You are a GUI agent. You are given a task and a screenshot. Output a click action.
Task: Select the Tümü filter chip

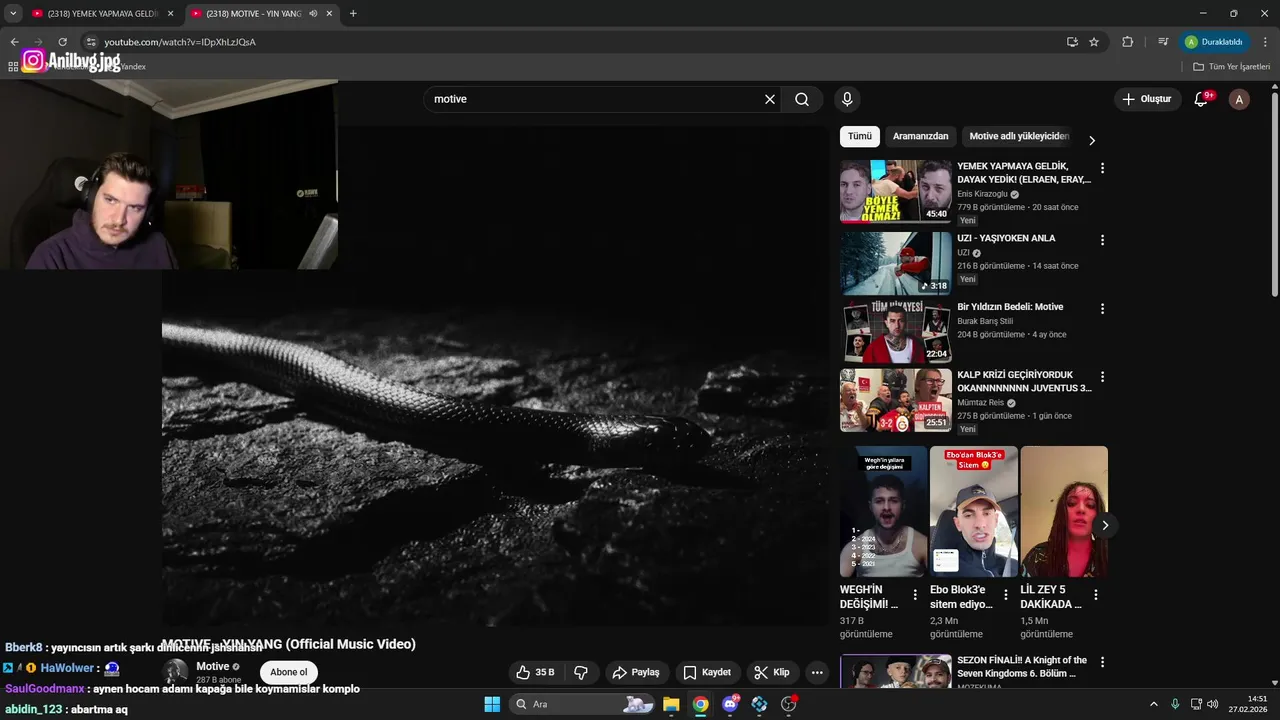[860, 137]
